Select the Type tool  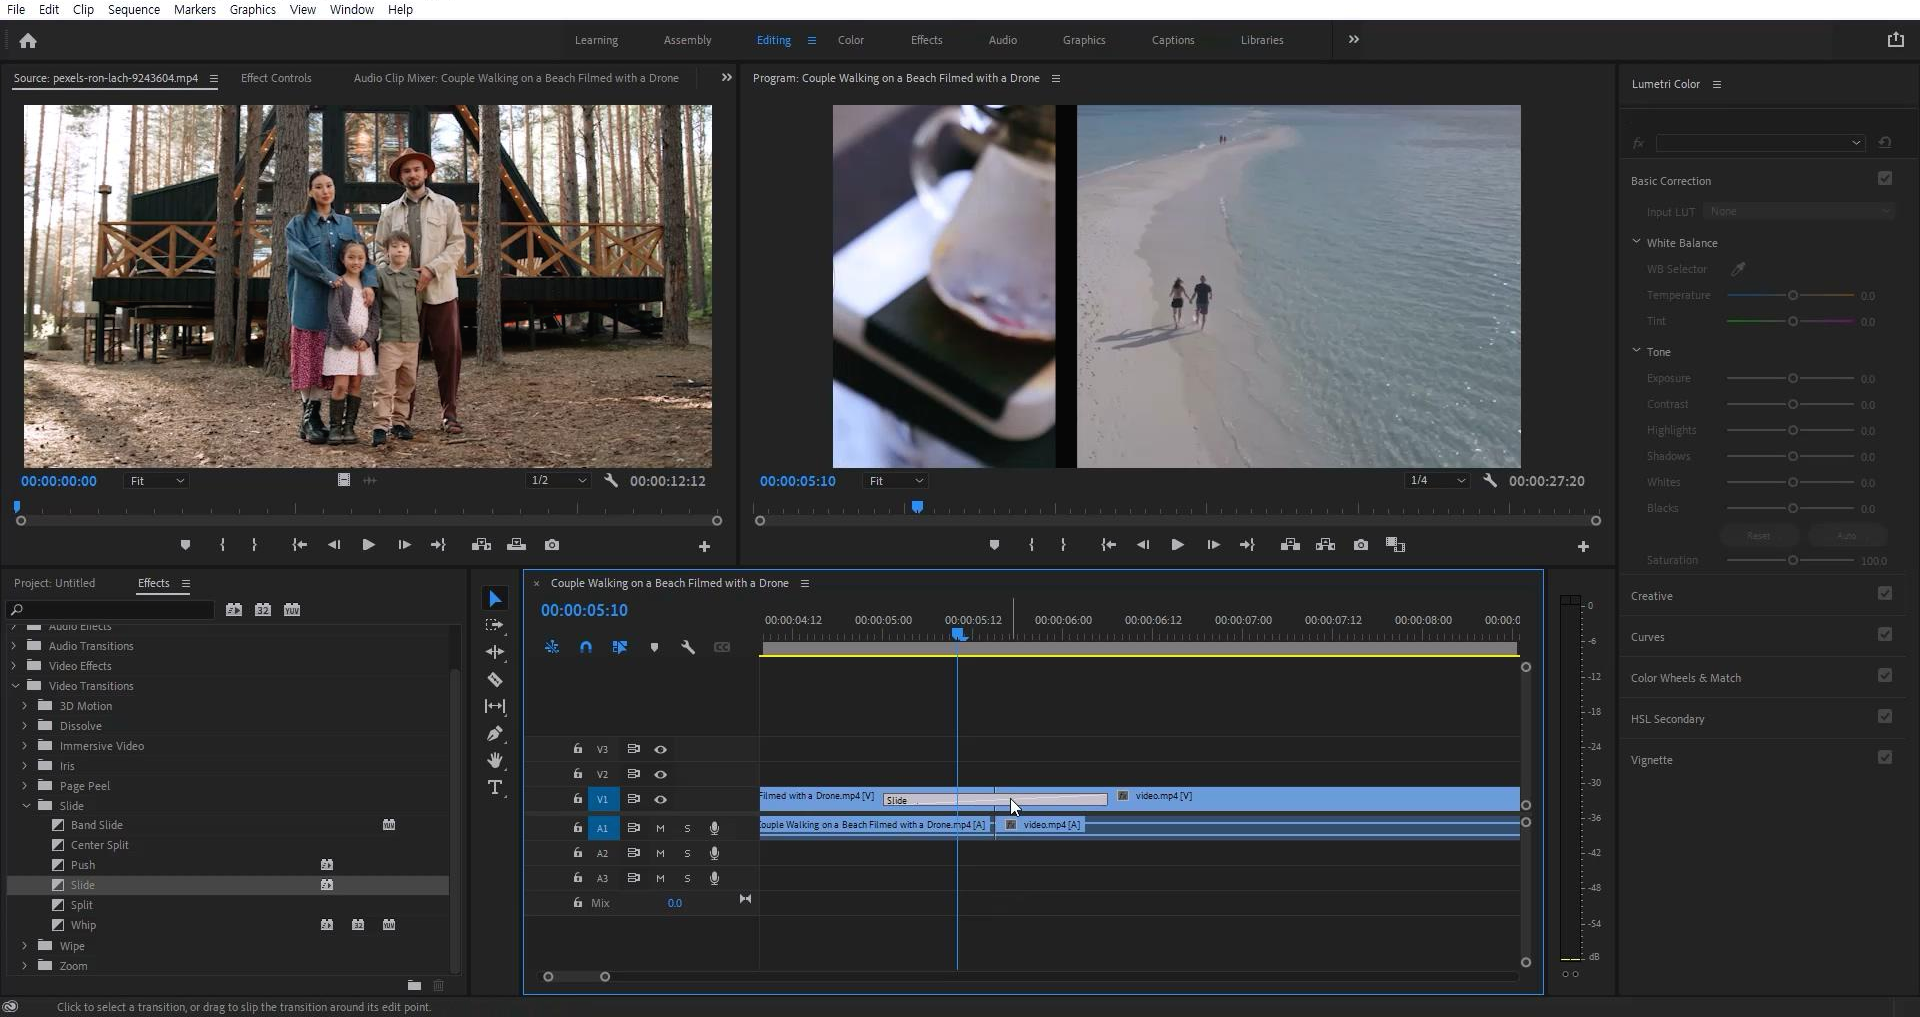[x=495, y=788]
